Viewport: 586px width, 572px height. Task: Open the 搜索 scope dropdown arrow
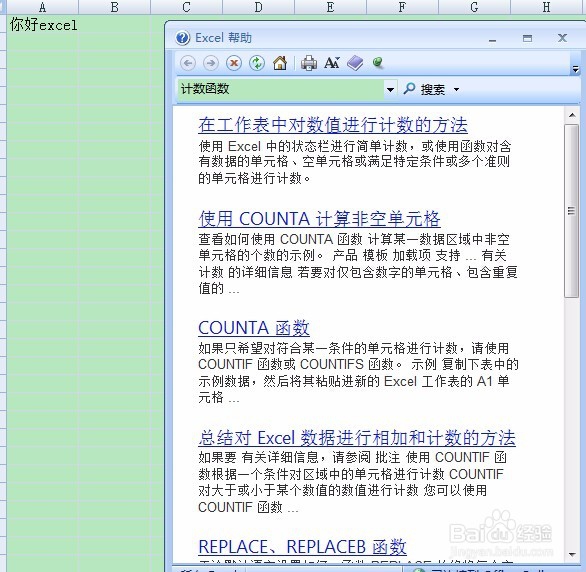pyautogui.click(x=456, y=90)
